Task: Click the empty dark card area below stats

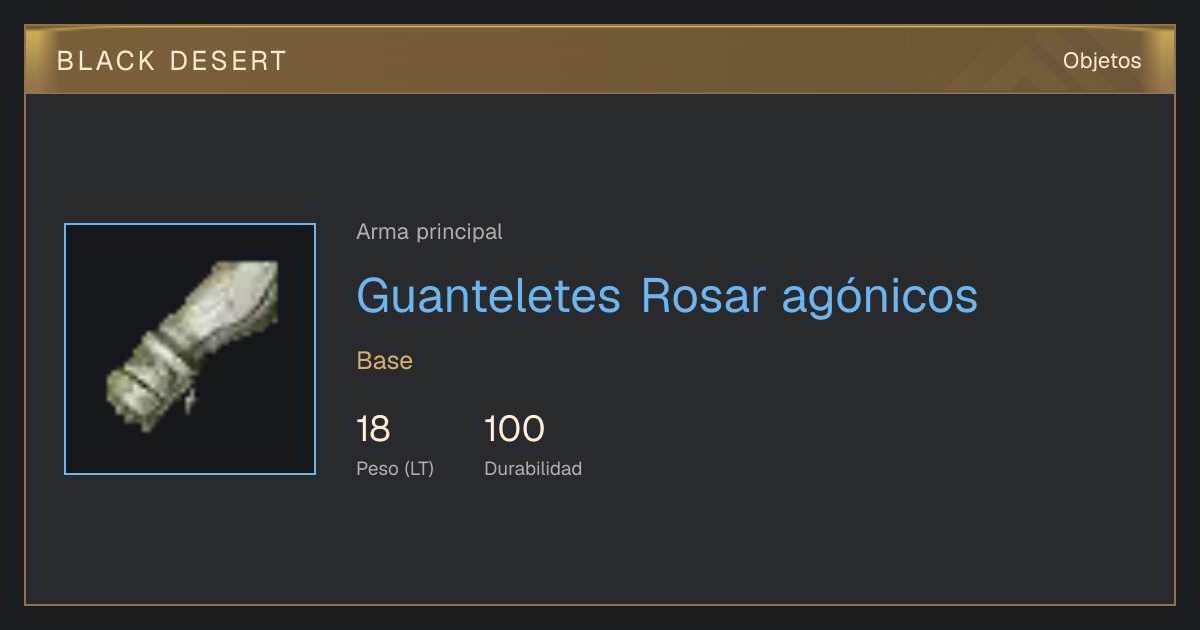Action: pyautogui.click(x=600, y=545)
